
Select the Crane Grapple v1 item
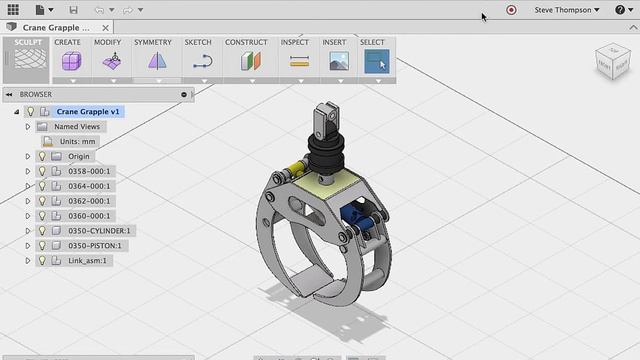pos(88,111)
